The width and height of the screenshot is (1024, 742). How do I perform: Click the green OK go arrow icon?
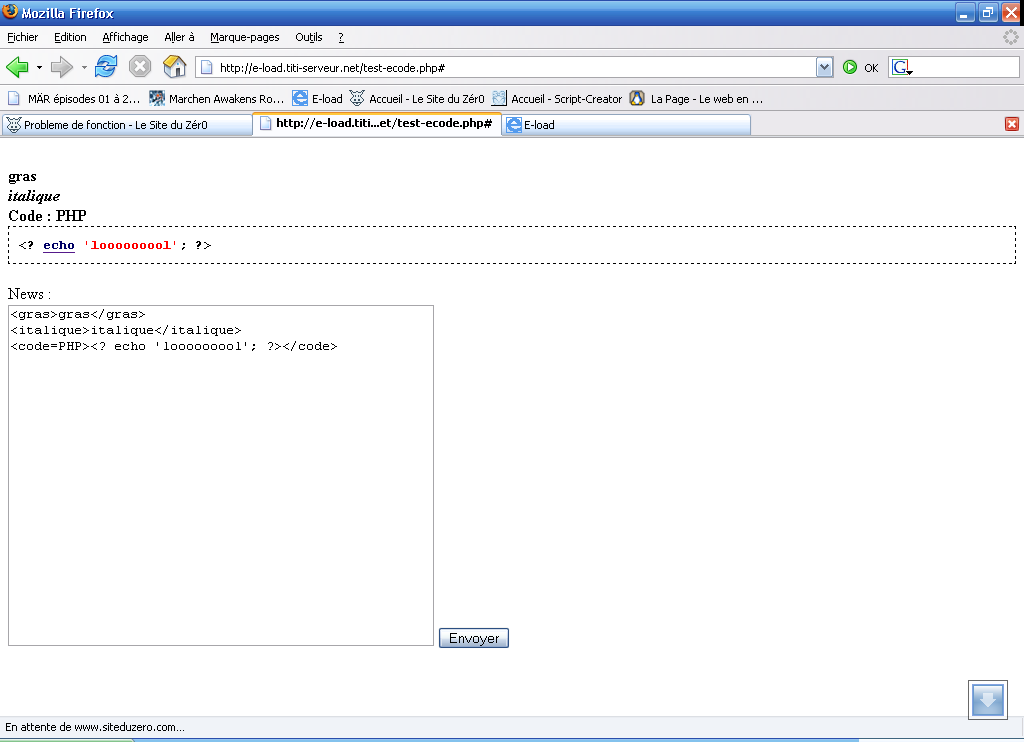click(x=849, y=66)
